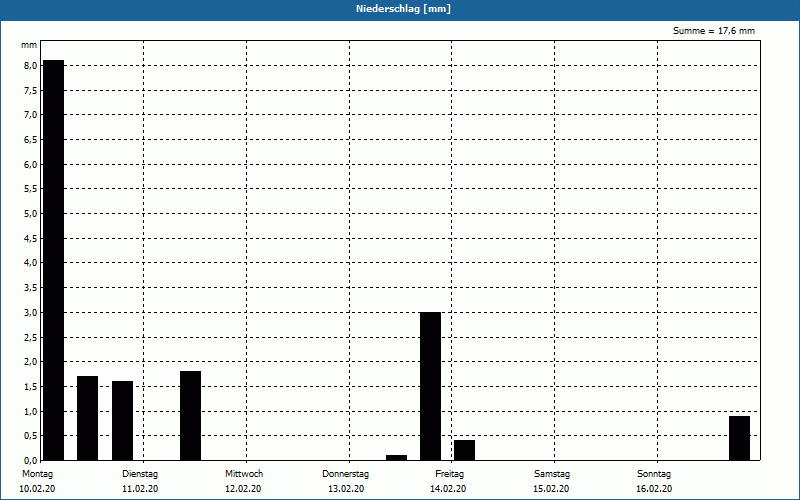Click the Freitag day label
Screen dimensions: 800x500
tap(449, 474)
